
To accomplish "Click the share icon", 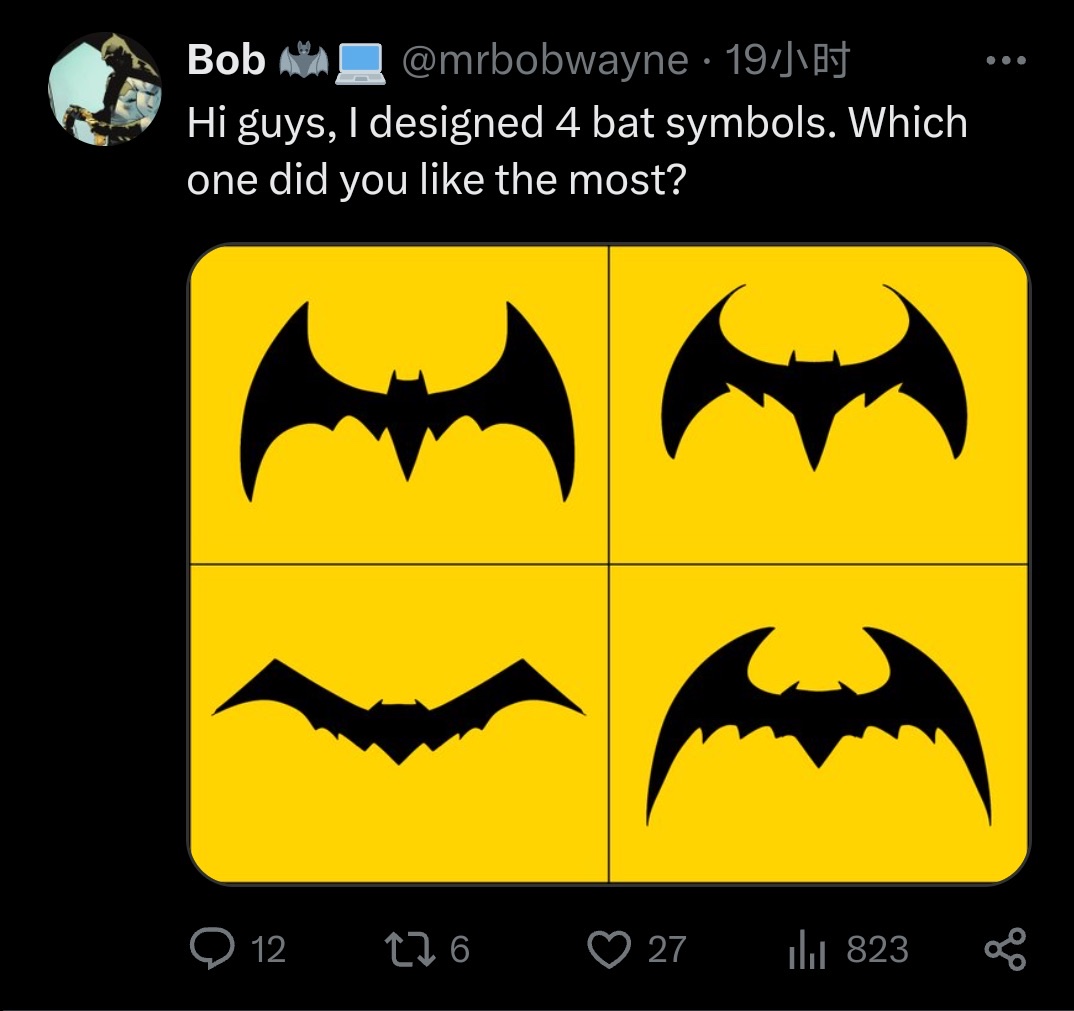I will click(x=1006, y=949).
